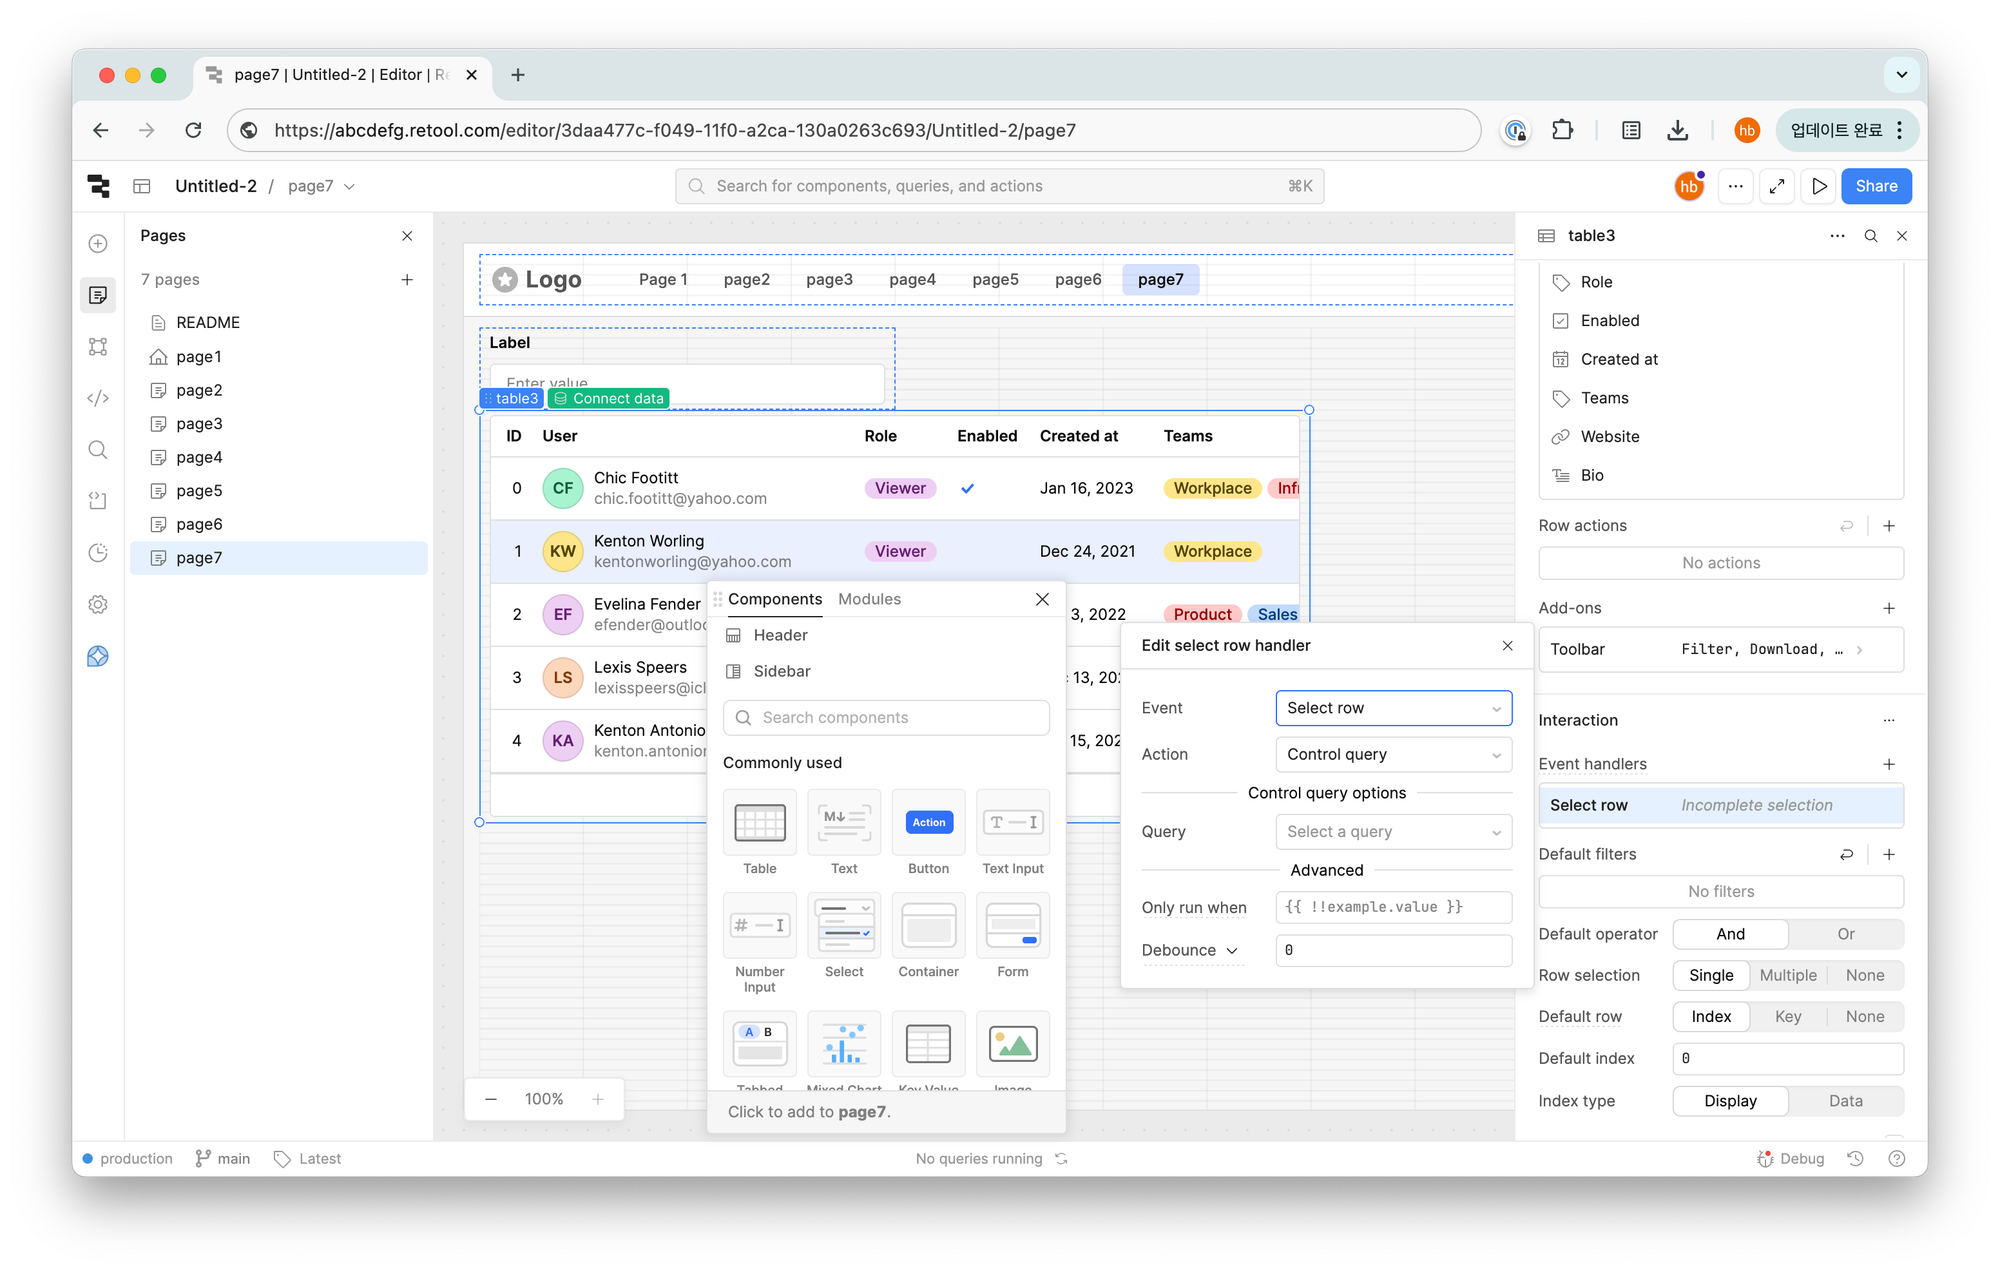Screen dimensions: 2000x1272
Task: Click the add component plus icon
Action: [x=98, y=243]
